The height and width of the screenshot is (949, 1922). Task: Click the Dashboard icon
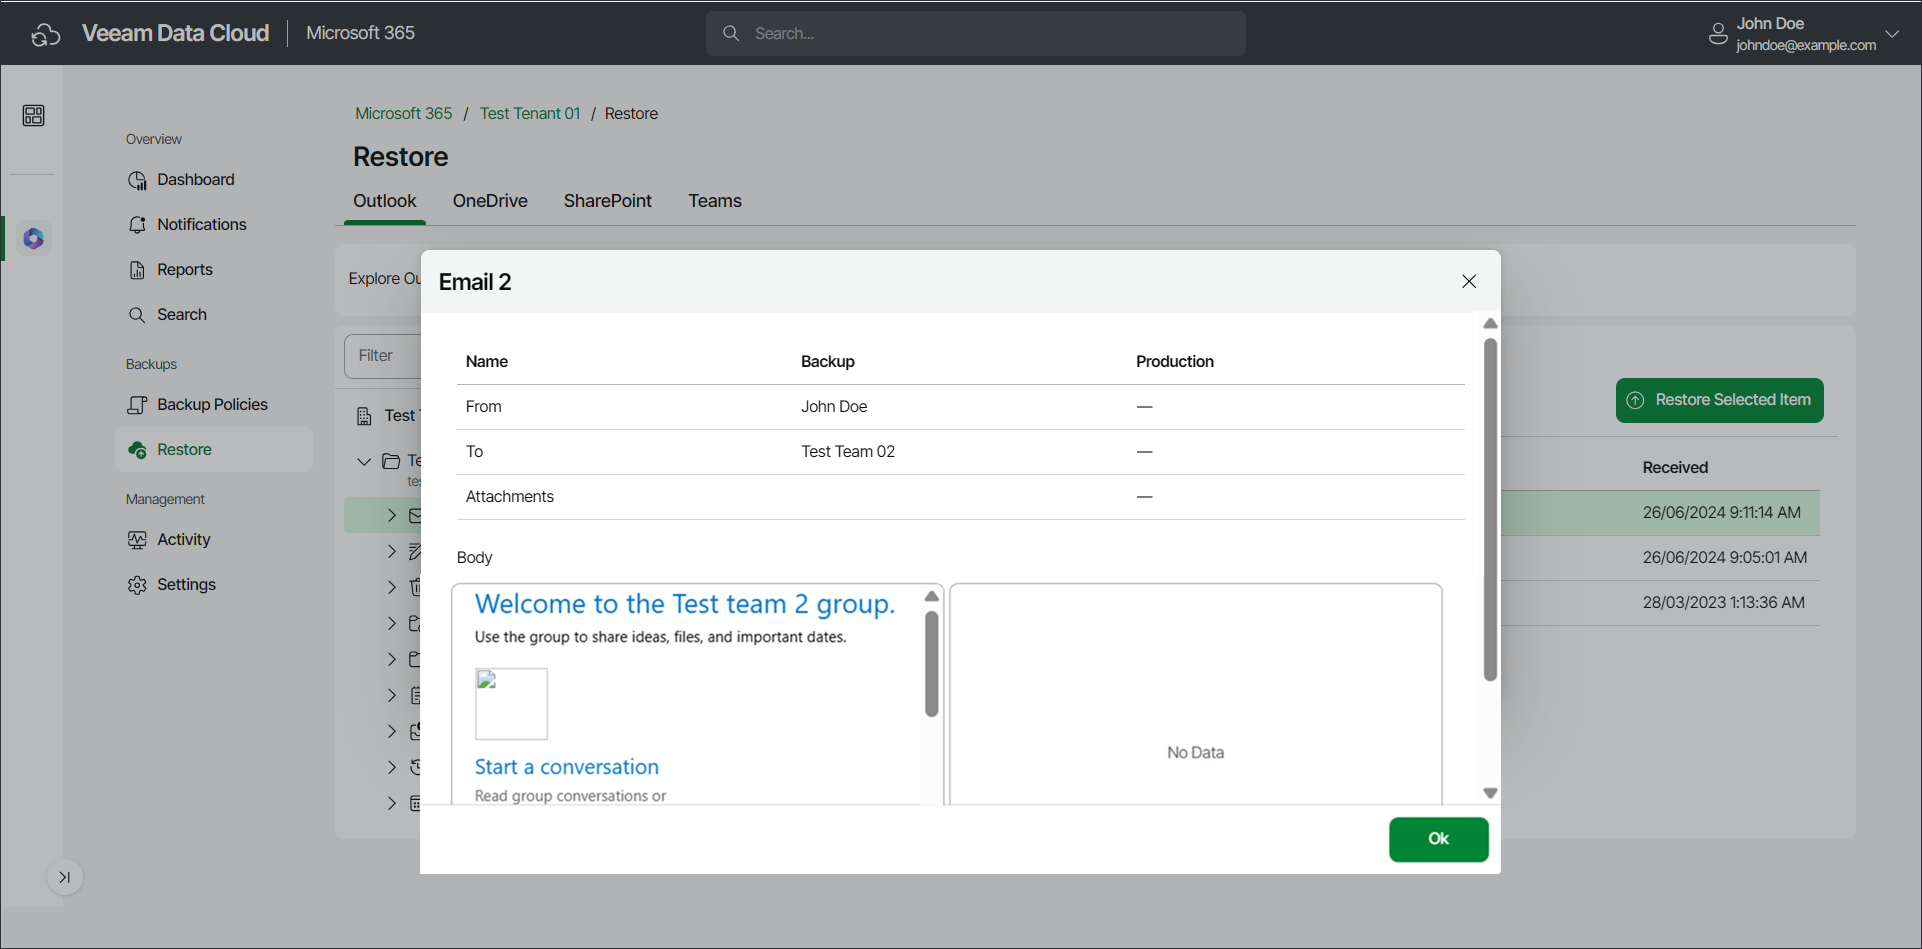tap(137, 180)
